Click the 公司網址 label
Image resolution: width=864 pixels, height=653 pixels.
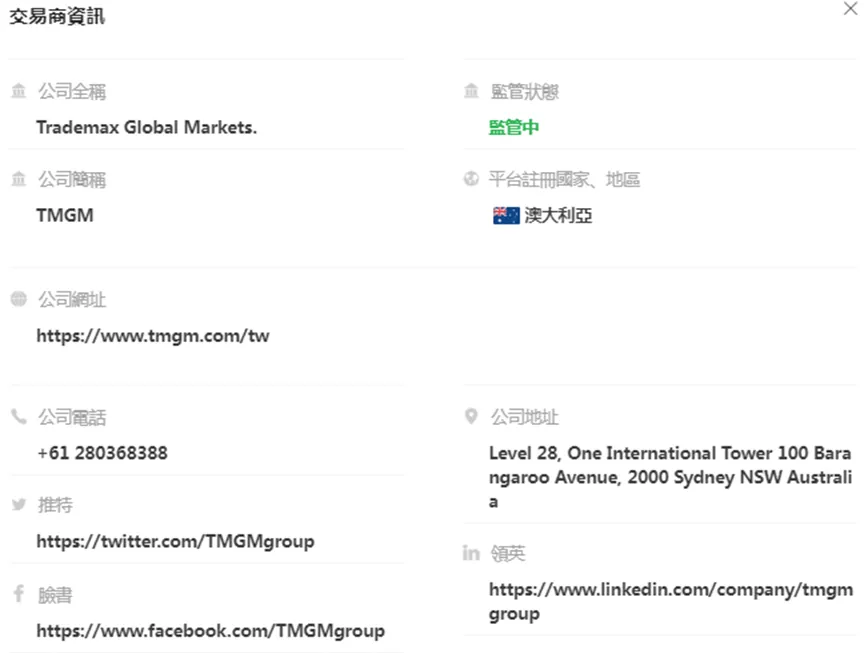click(x=72, y=300)
